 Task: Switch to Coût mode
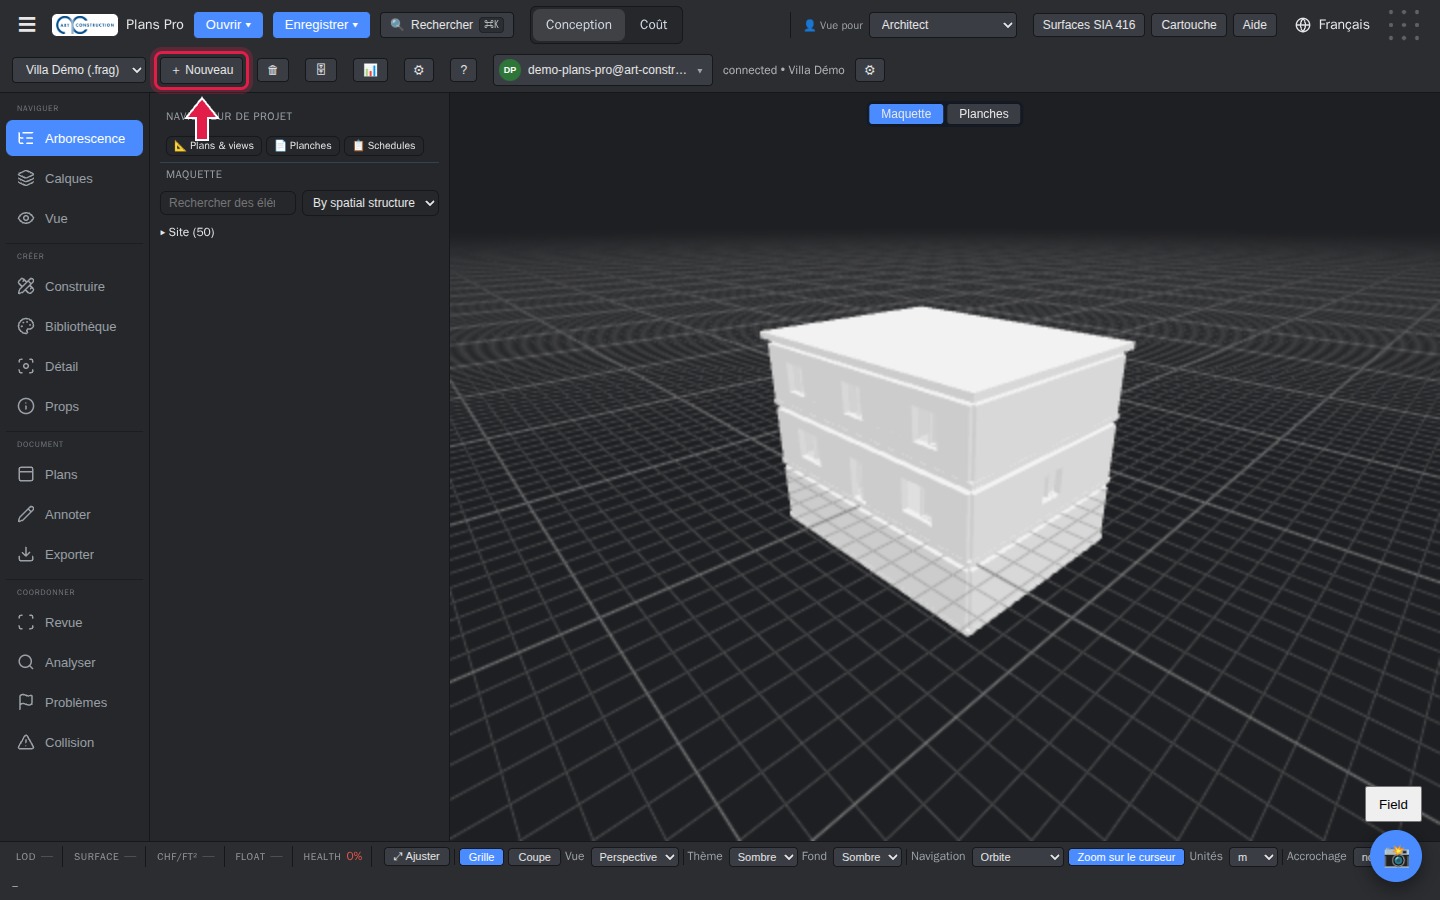pyautogui.click(x=653, y=25)
